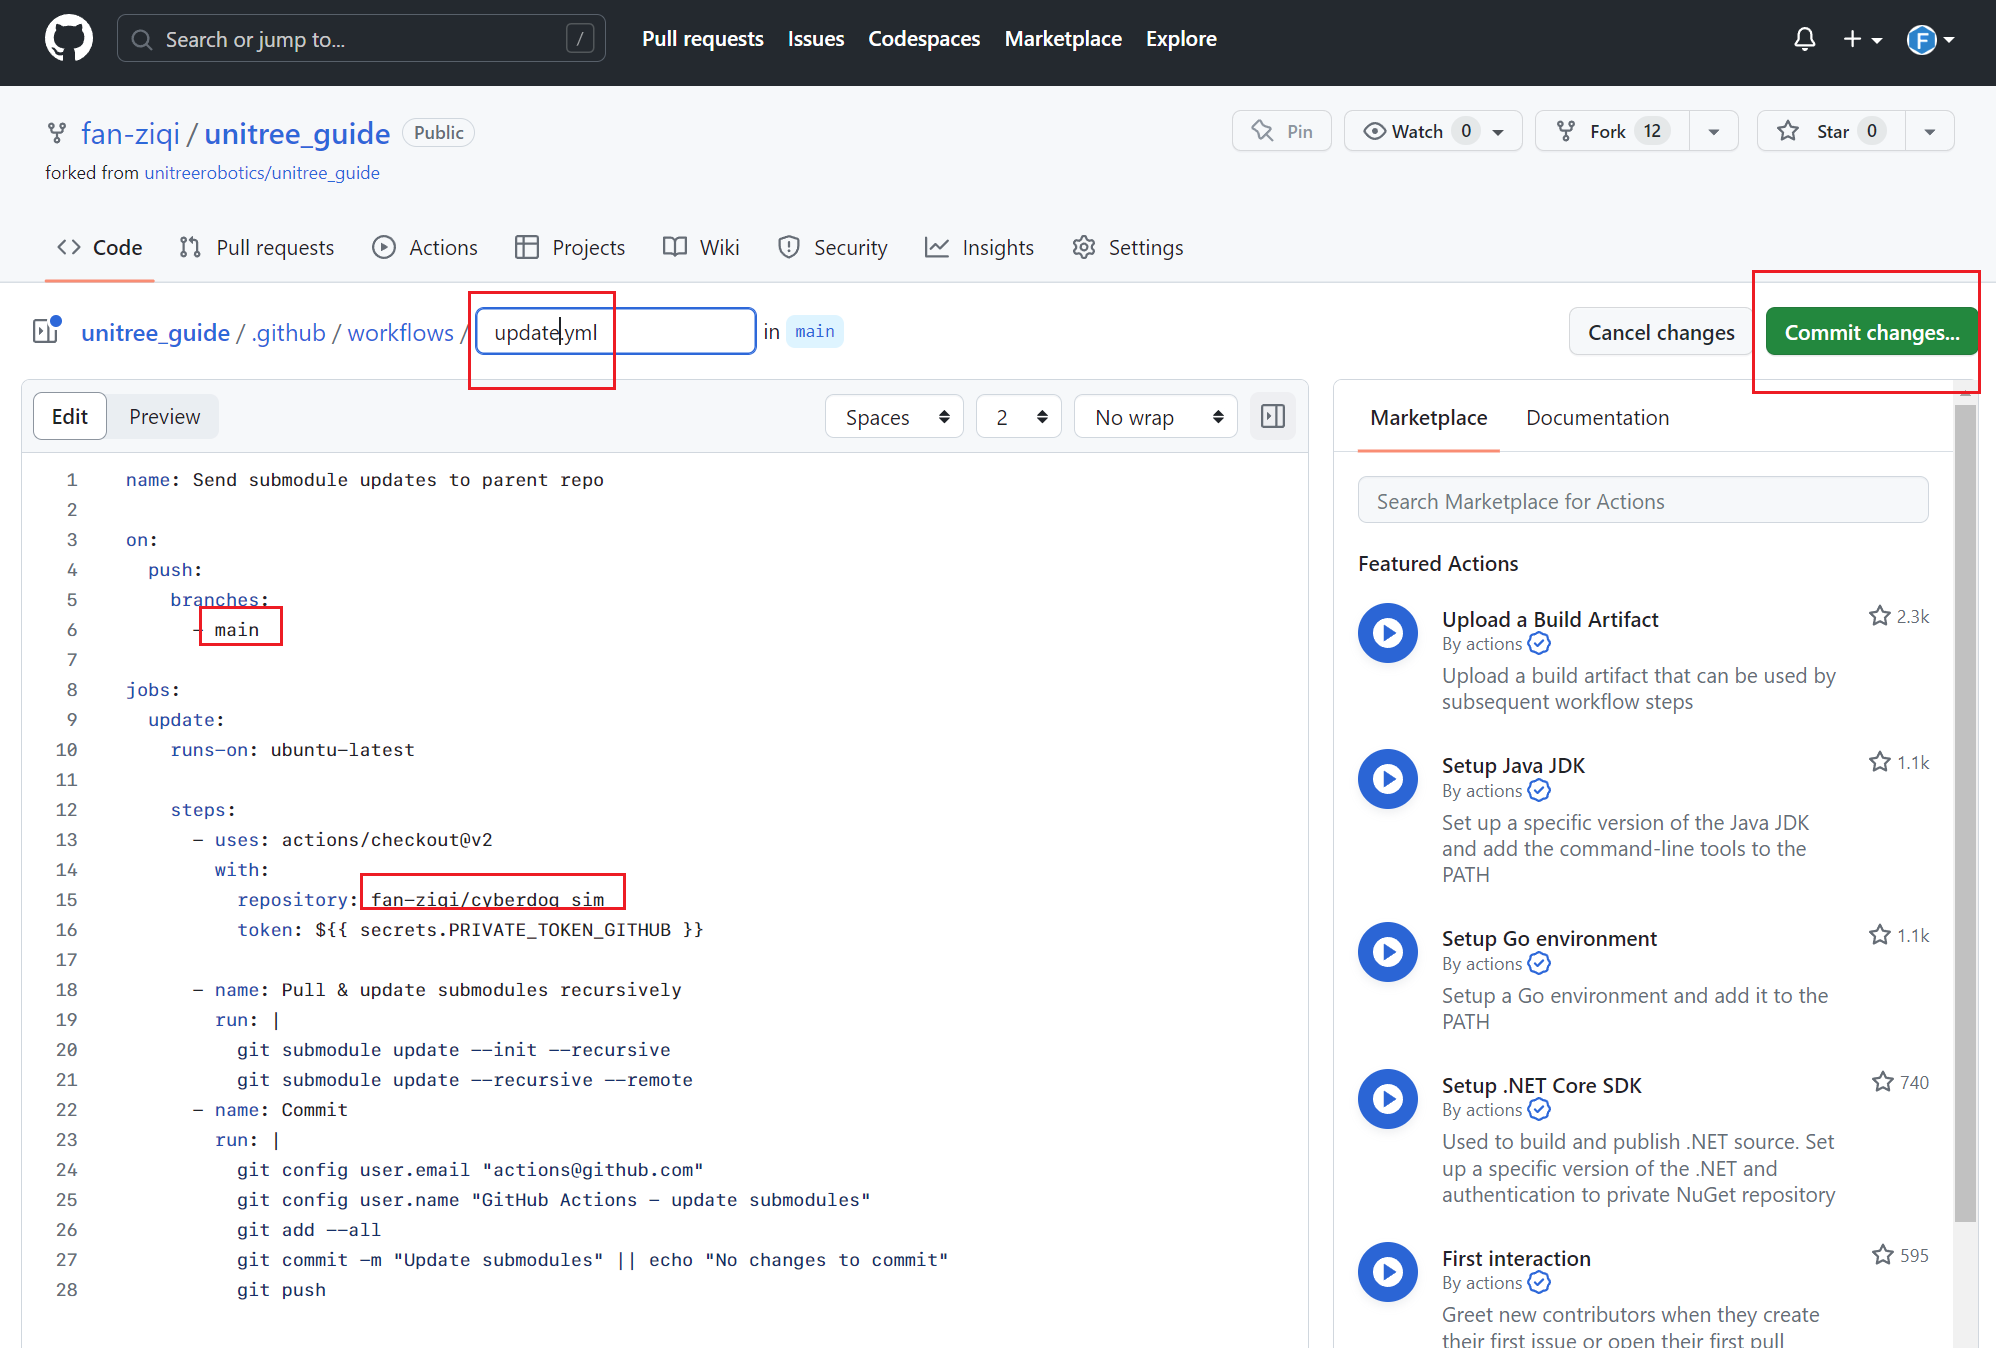The image size is (1996, 1348).
Task: Open the repository Settings tab
Action: (x=1127, y=247)
